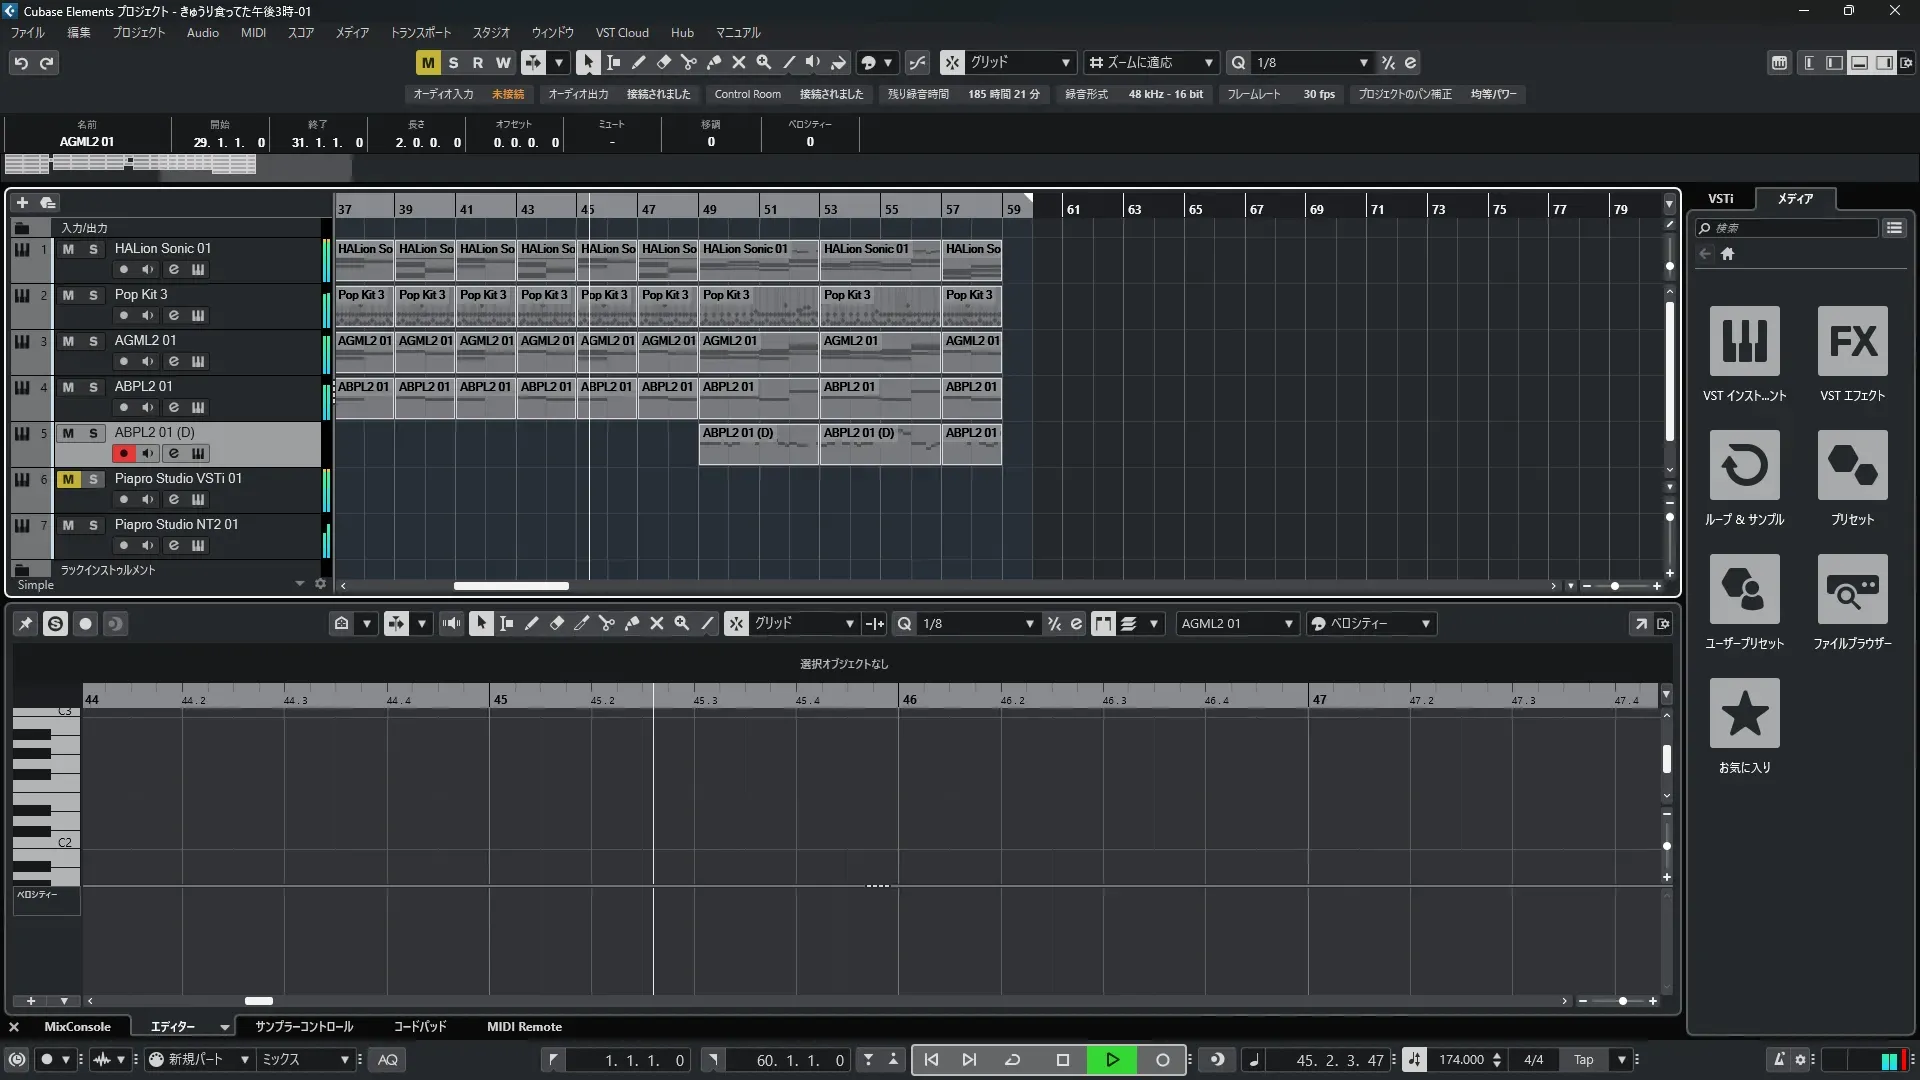1920x1080 pixels.
Task: Mute the Pop Kit 3 track
Action: point(68,295)
